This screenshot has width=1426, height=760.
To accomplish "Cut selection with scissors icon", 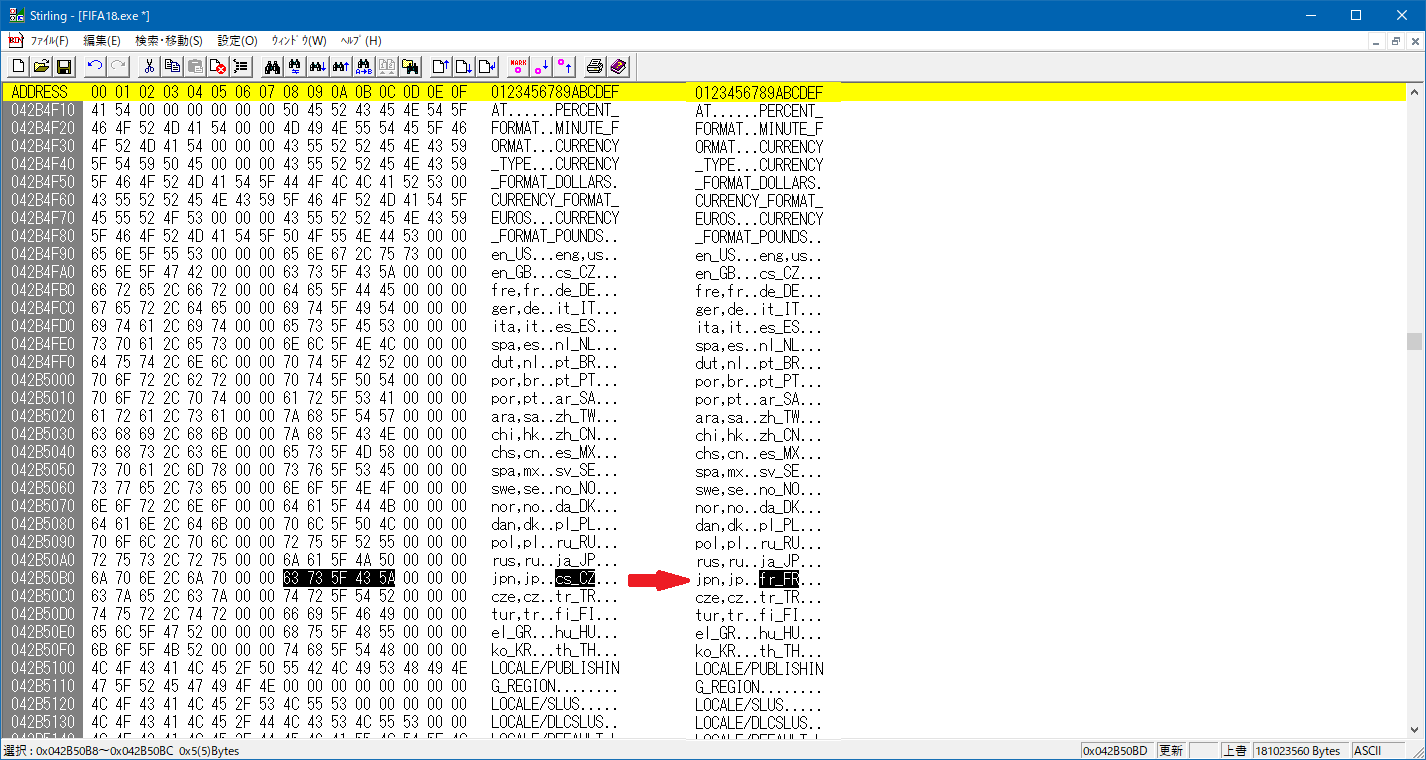I will (149, 67).
